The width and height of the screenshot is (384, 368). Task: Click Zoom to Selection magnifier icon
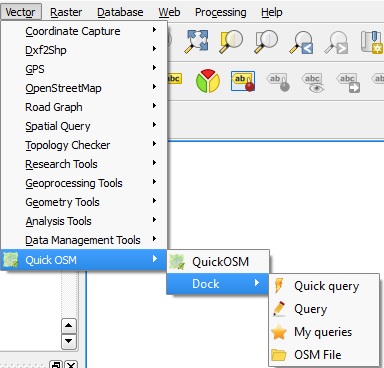(x=231, y=41)
